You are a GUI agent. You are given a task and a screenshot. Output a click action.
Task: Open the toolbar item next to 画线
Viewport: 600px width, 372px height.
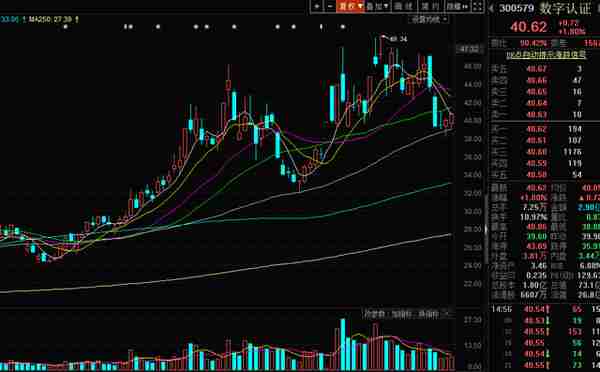[x=430, y=6]
